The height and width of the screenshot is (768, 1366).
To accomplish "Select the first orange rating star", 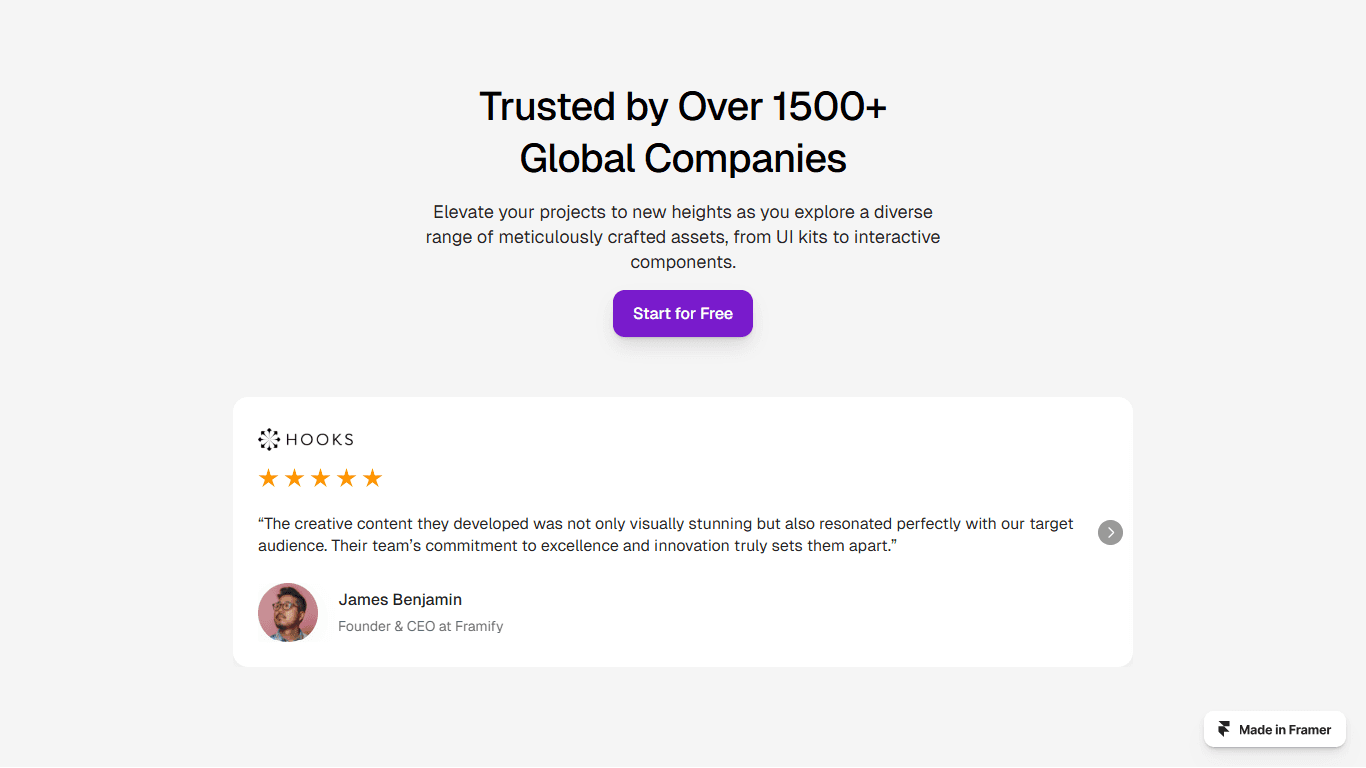I will (268, 478).
